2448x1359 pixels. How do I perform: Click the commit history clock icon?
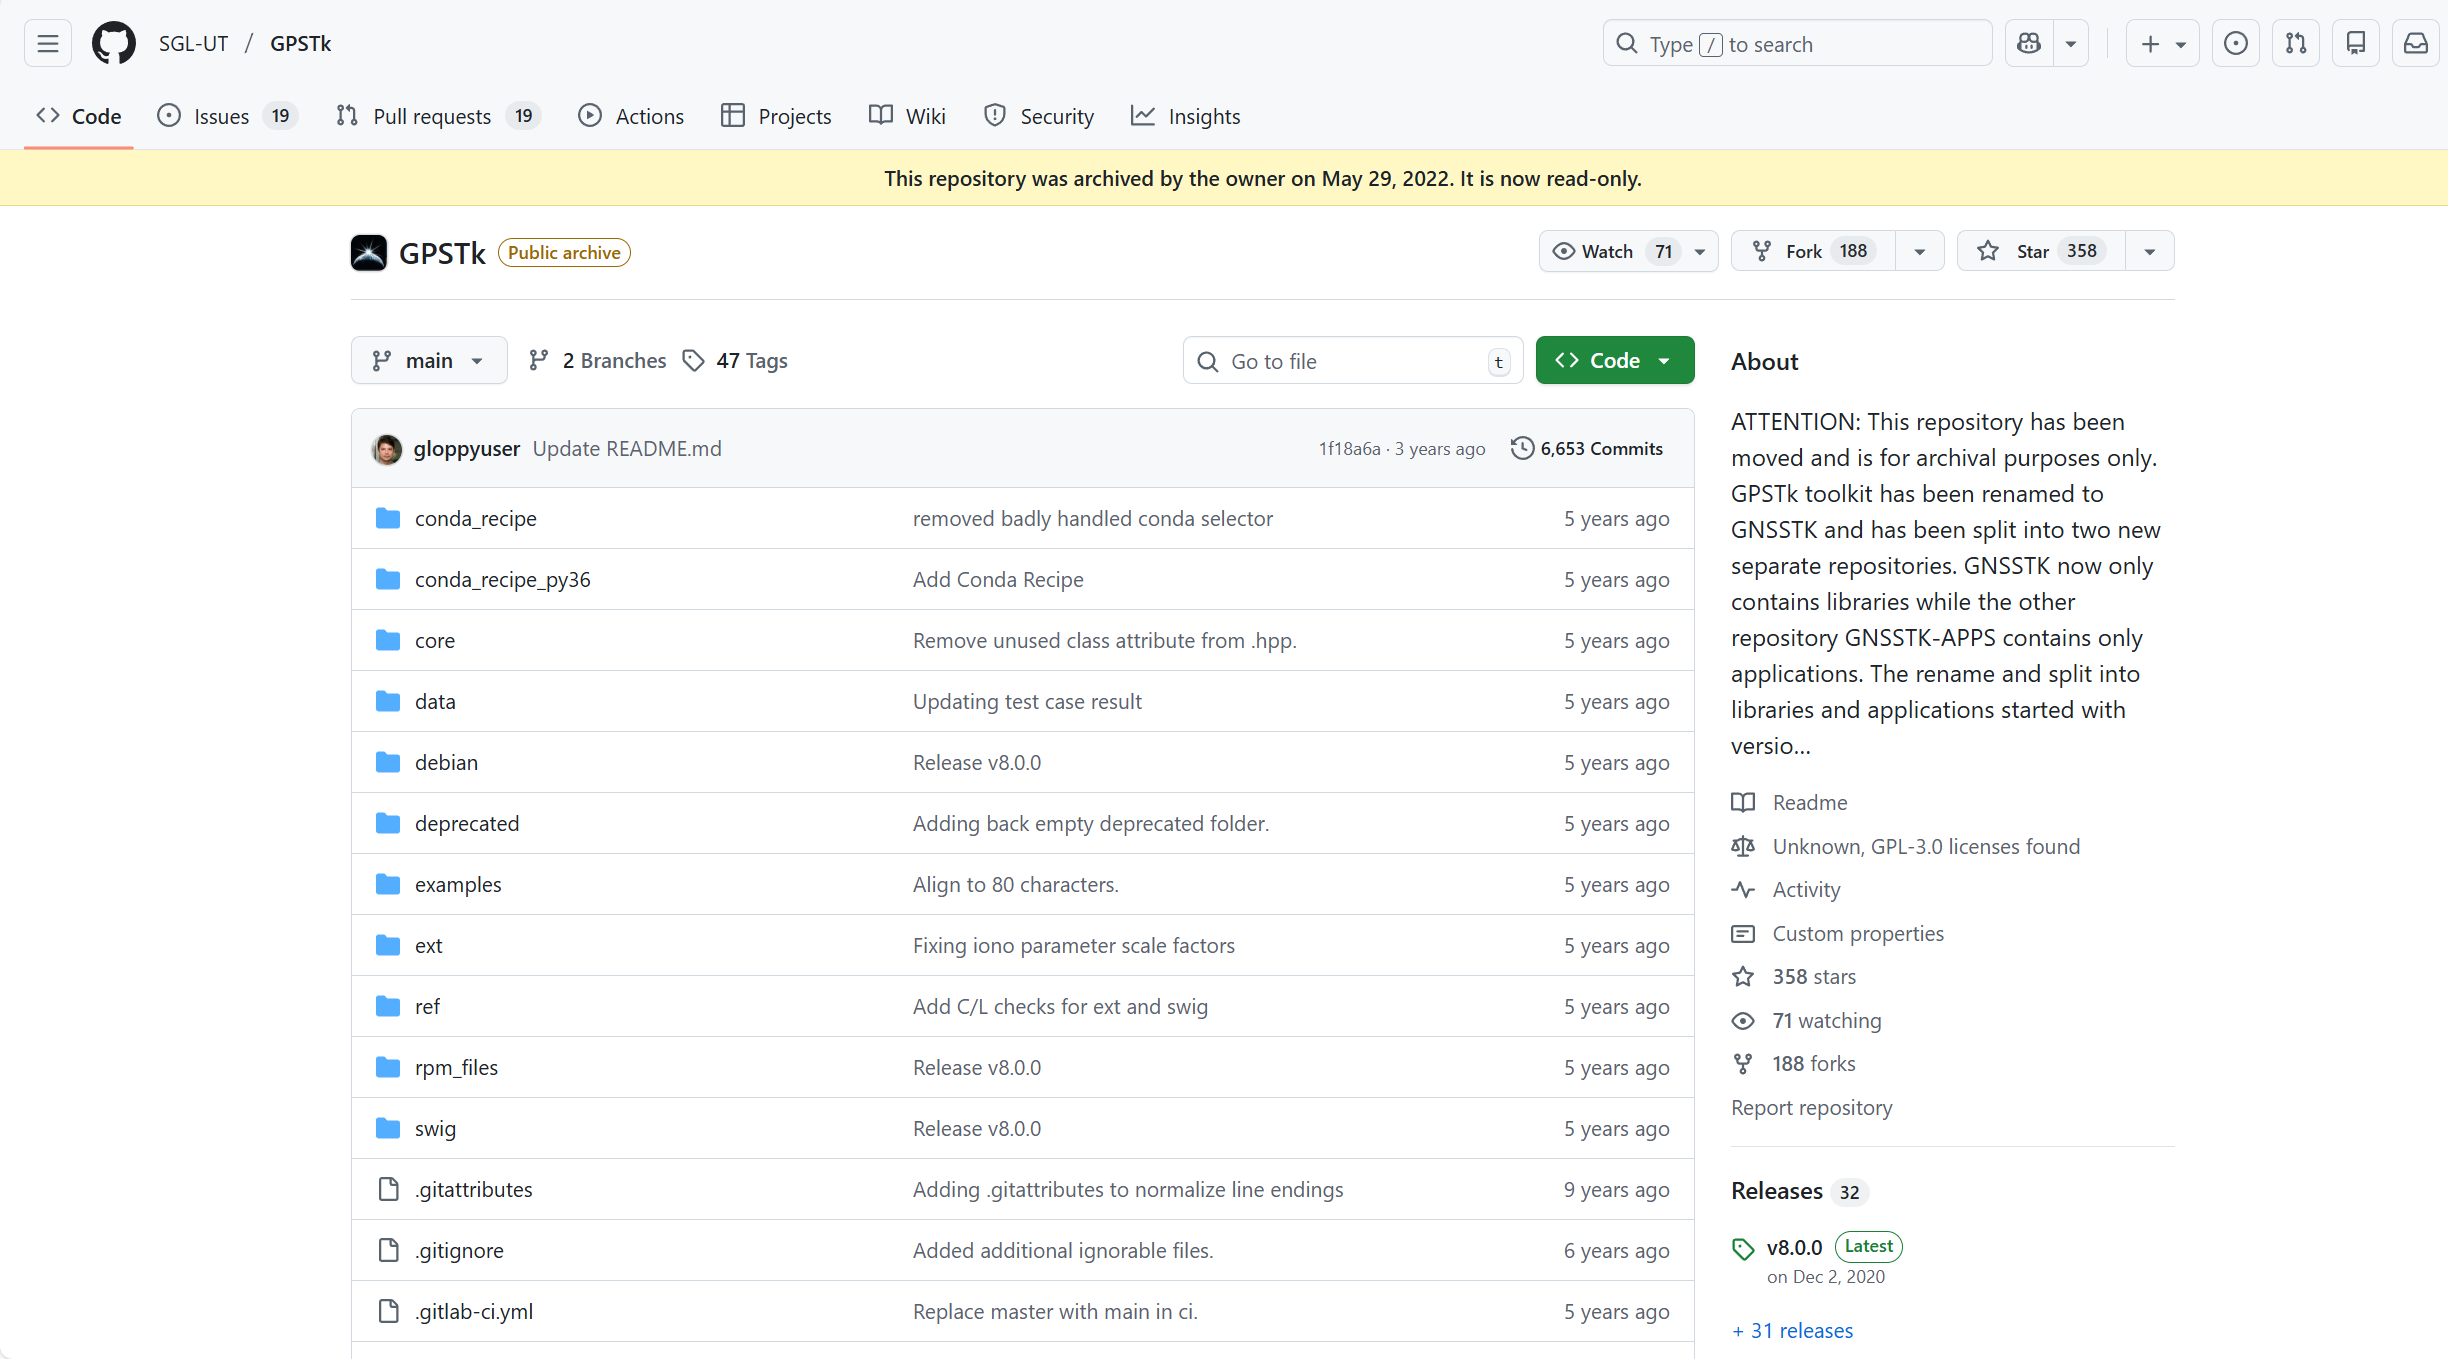[1521, 448]
